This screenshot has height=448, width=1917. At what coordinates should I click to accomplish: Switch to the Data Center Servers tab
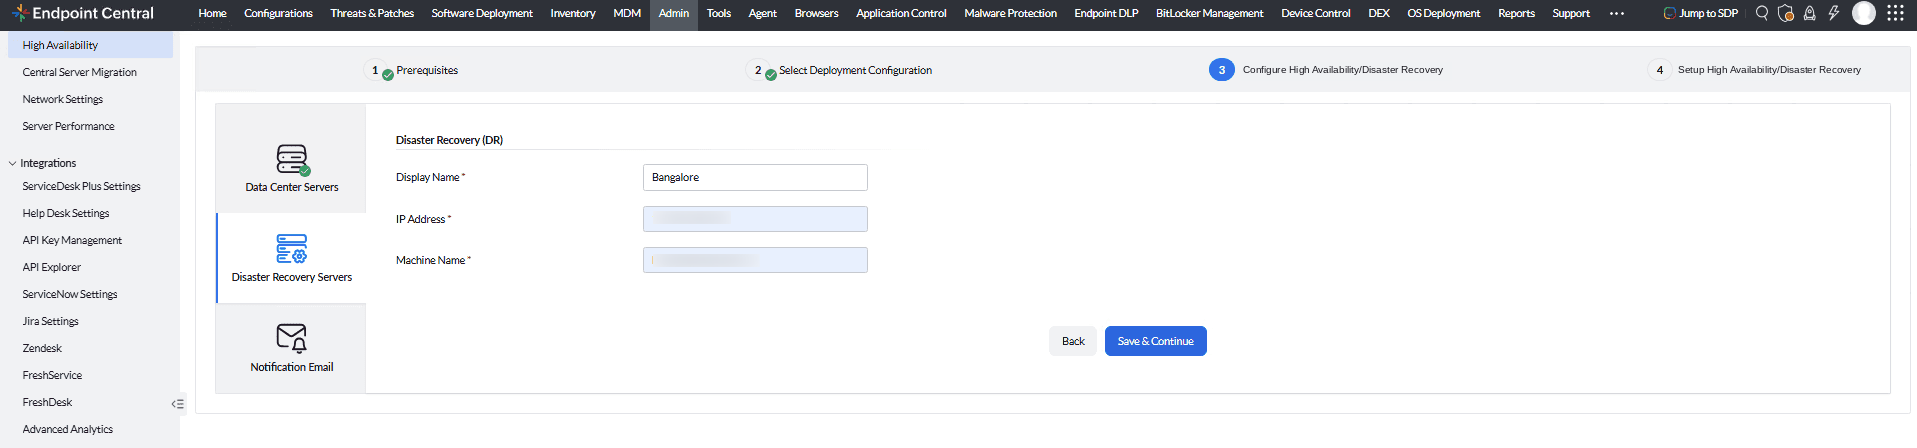click(x=291, y=159)
